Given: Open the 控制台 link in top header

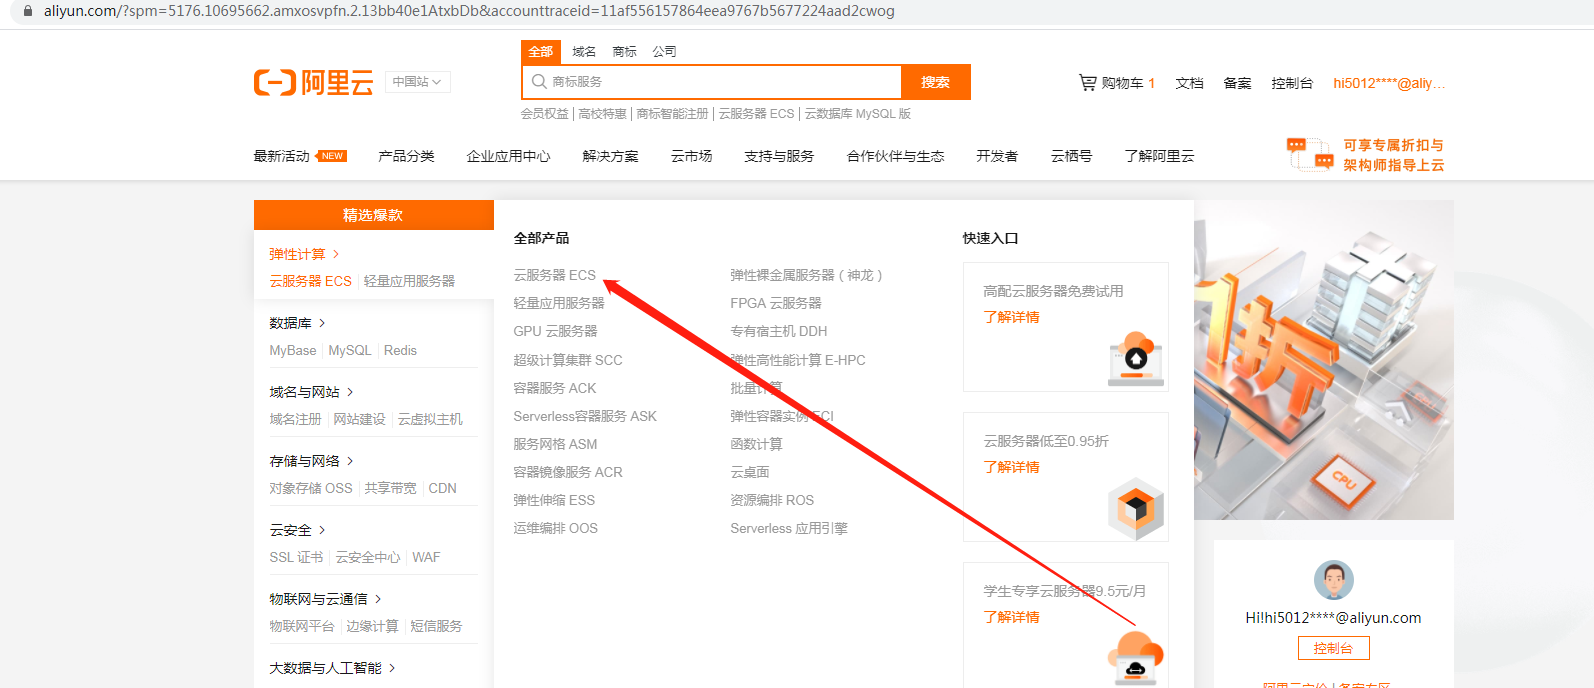Looking at the screenshot, I should tap(1292, 83).
